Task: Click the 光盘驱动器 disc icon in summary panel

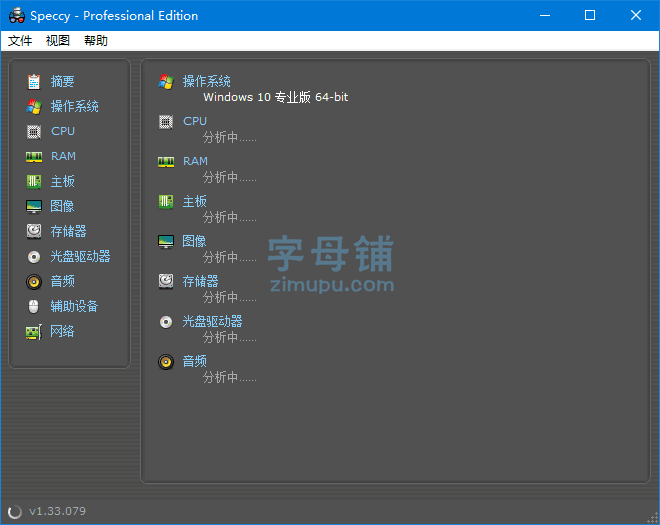Action: (x=166, y=322)
